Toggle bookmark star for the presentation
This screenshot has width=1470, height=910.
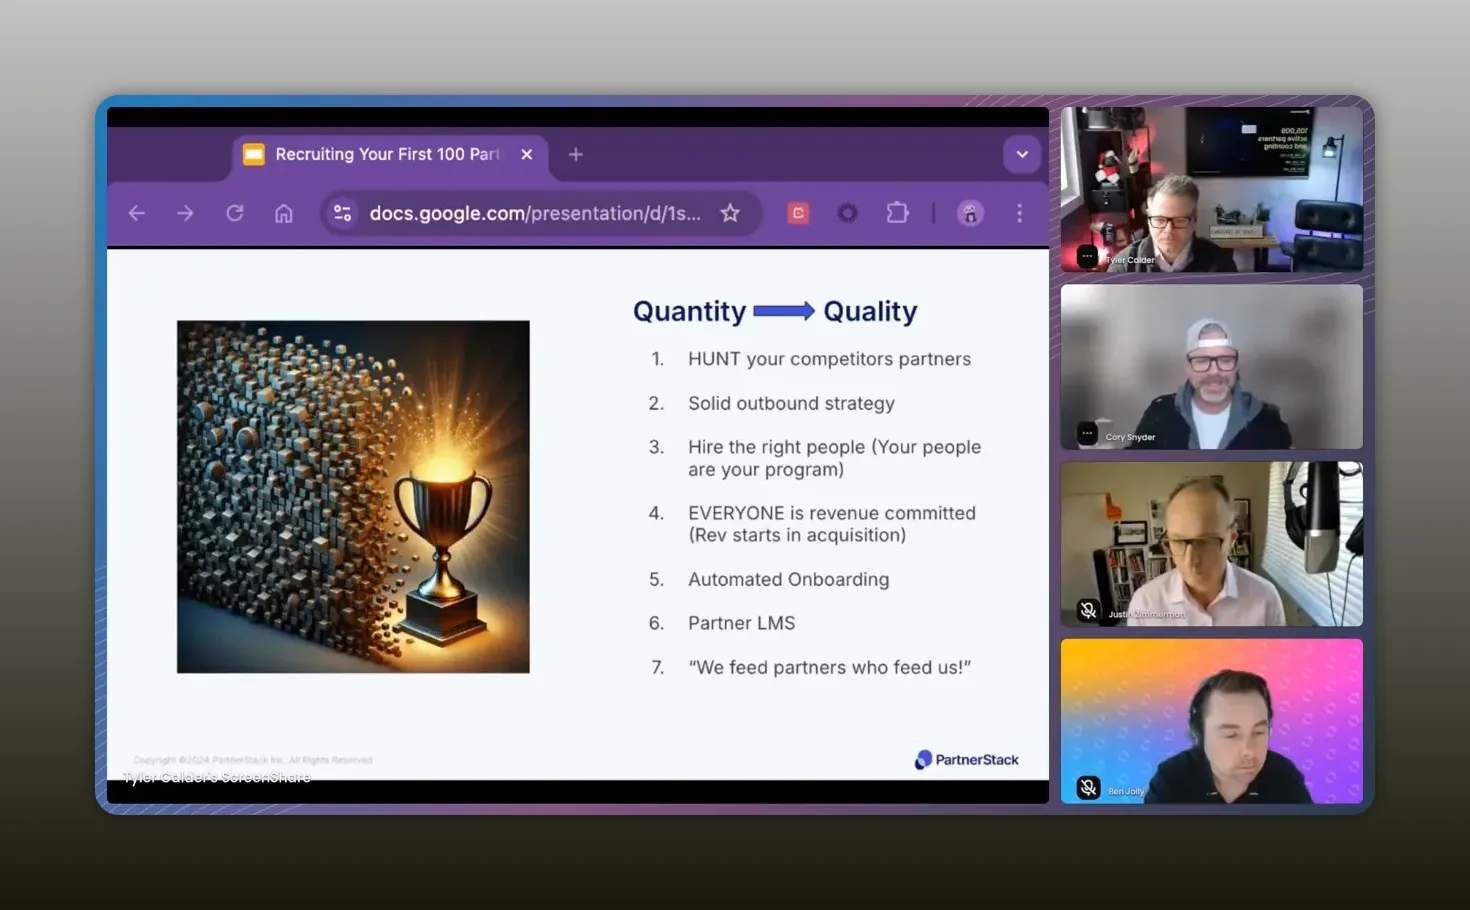pos(730,212)
